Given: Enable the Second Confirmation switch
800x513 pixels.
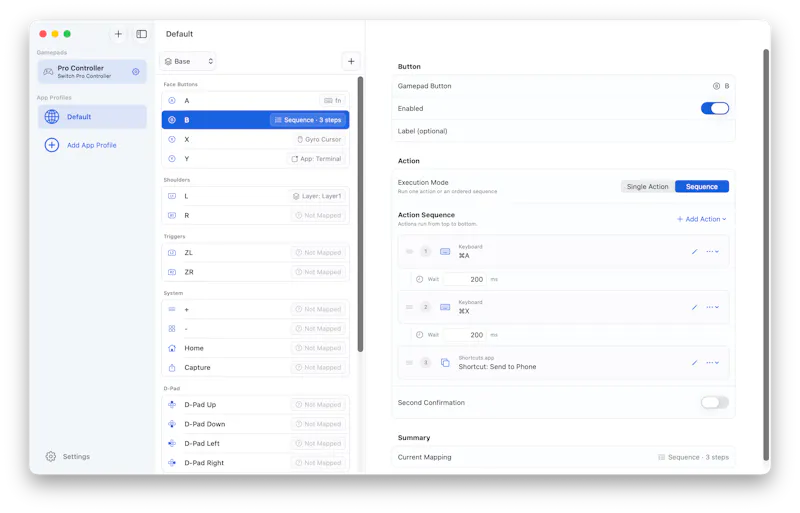Looking at the screenshot, I should coord(715,403).
